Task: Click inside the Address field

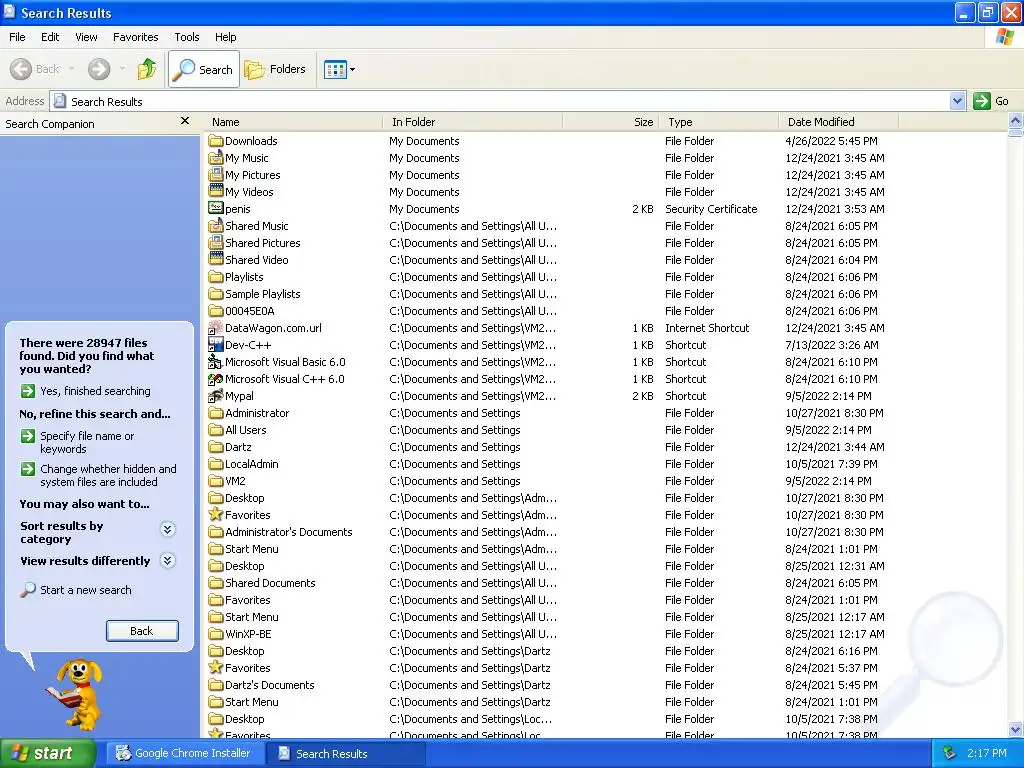Action: coord(500,101)
